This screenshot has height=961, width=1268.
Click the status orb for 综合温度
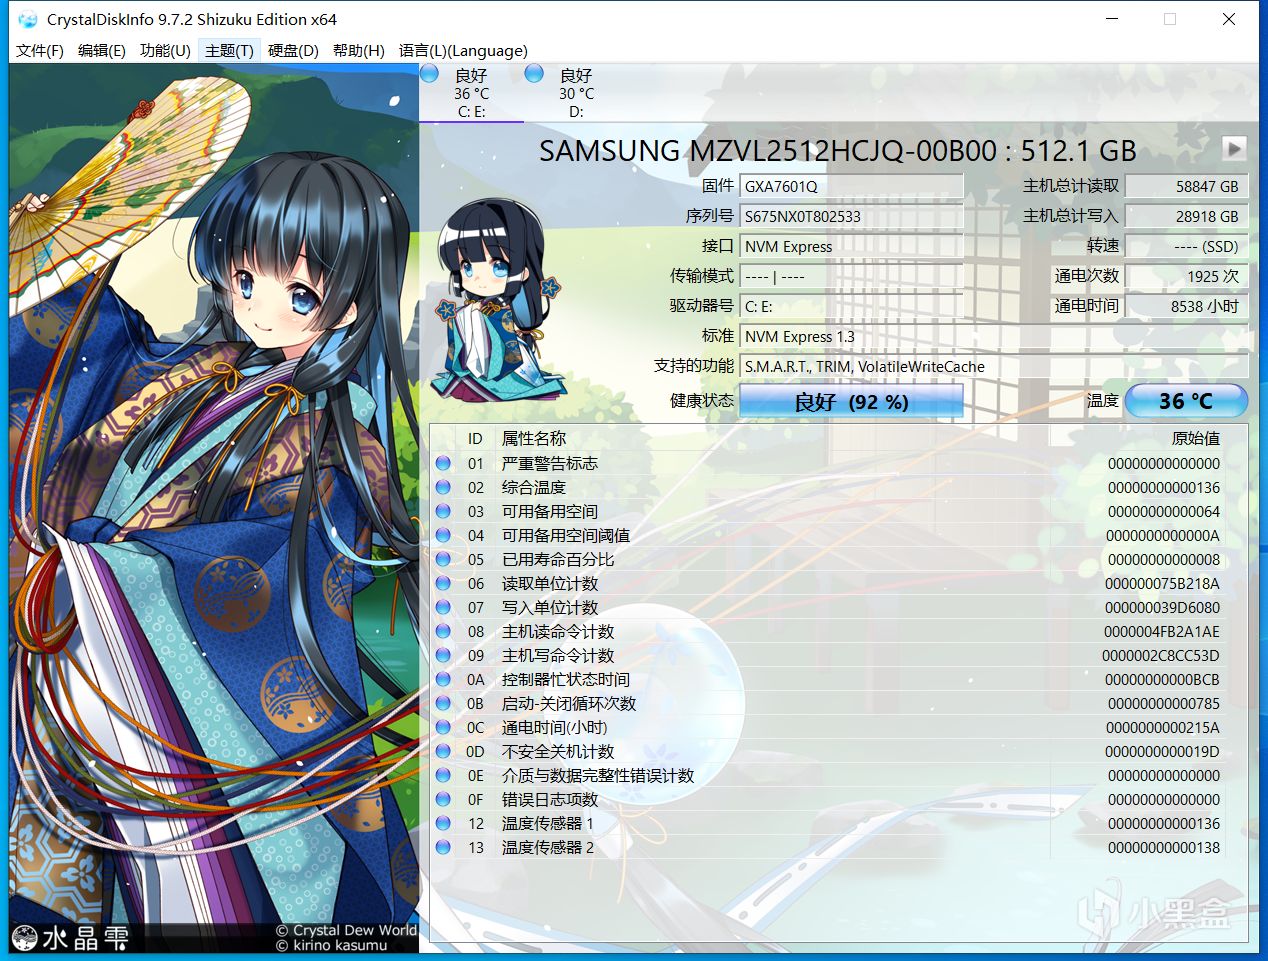[x=443, y=487]
